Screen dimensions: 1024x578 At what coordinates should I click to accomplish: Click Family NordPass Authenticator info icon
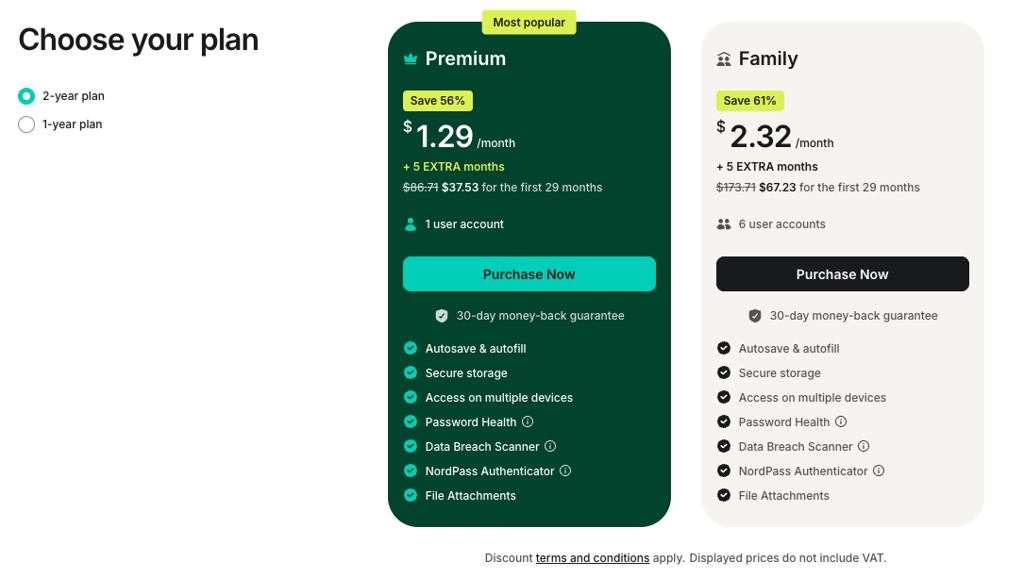pyautogui.click(x=879, y=471)
